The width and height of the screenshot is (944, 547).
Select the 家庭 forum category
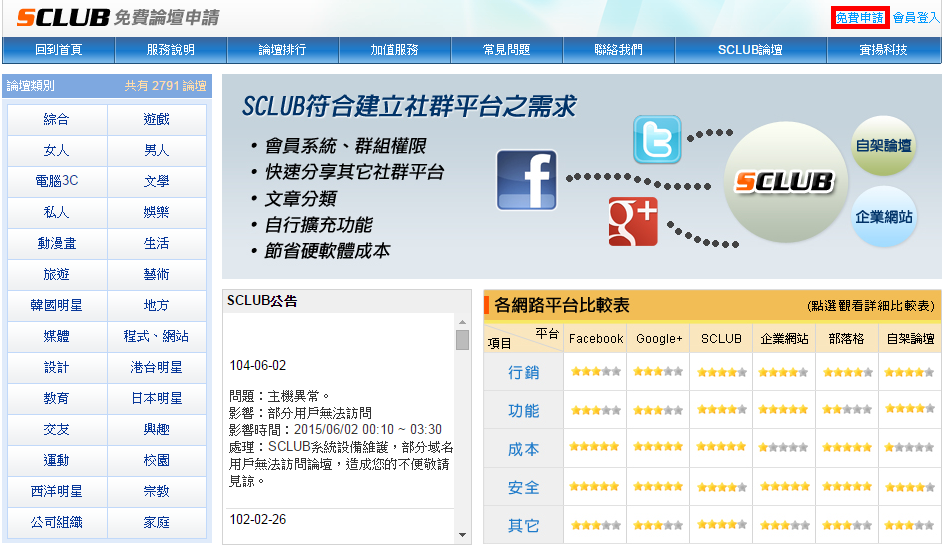pyautogui.click(x=157, y=523)
